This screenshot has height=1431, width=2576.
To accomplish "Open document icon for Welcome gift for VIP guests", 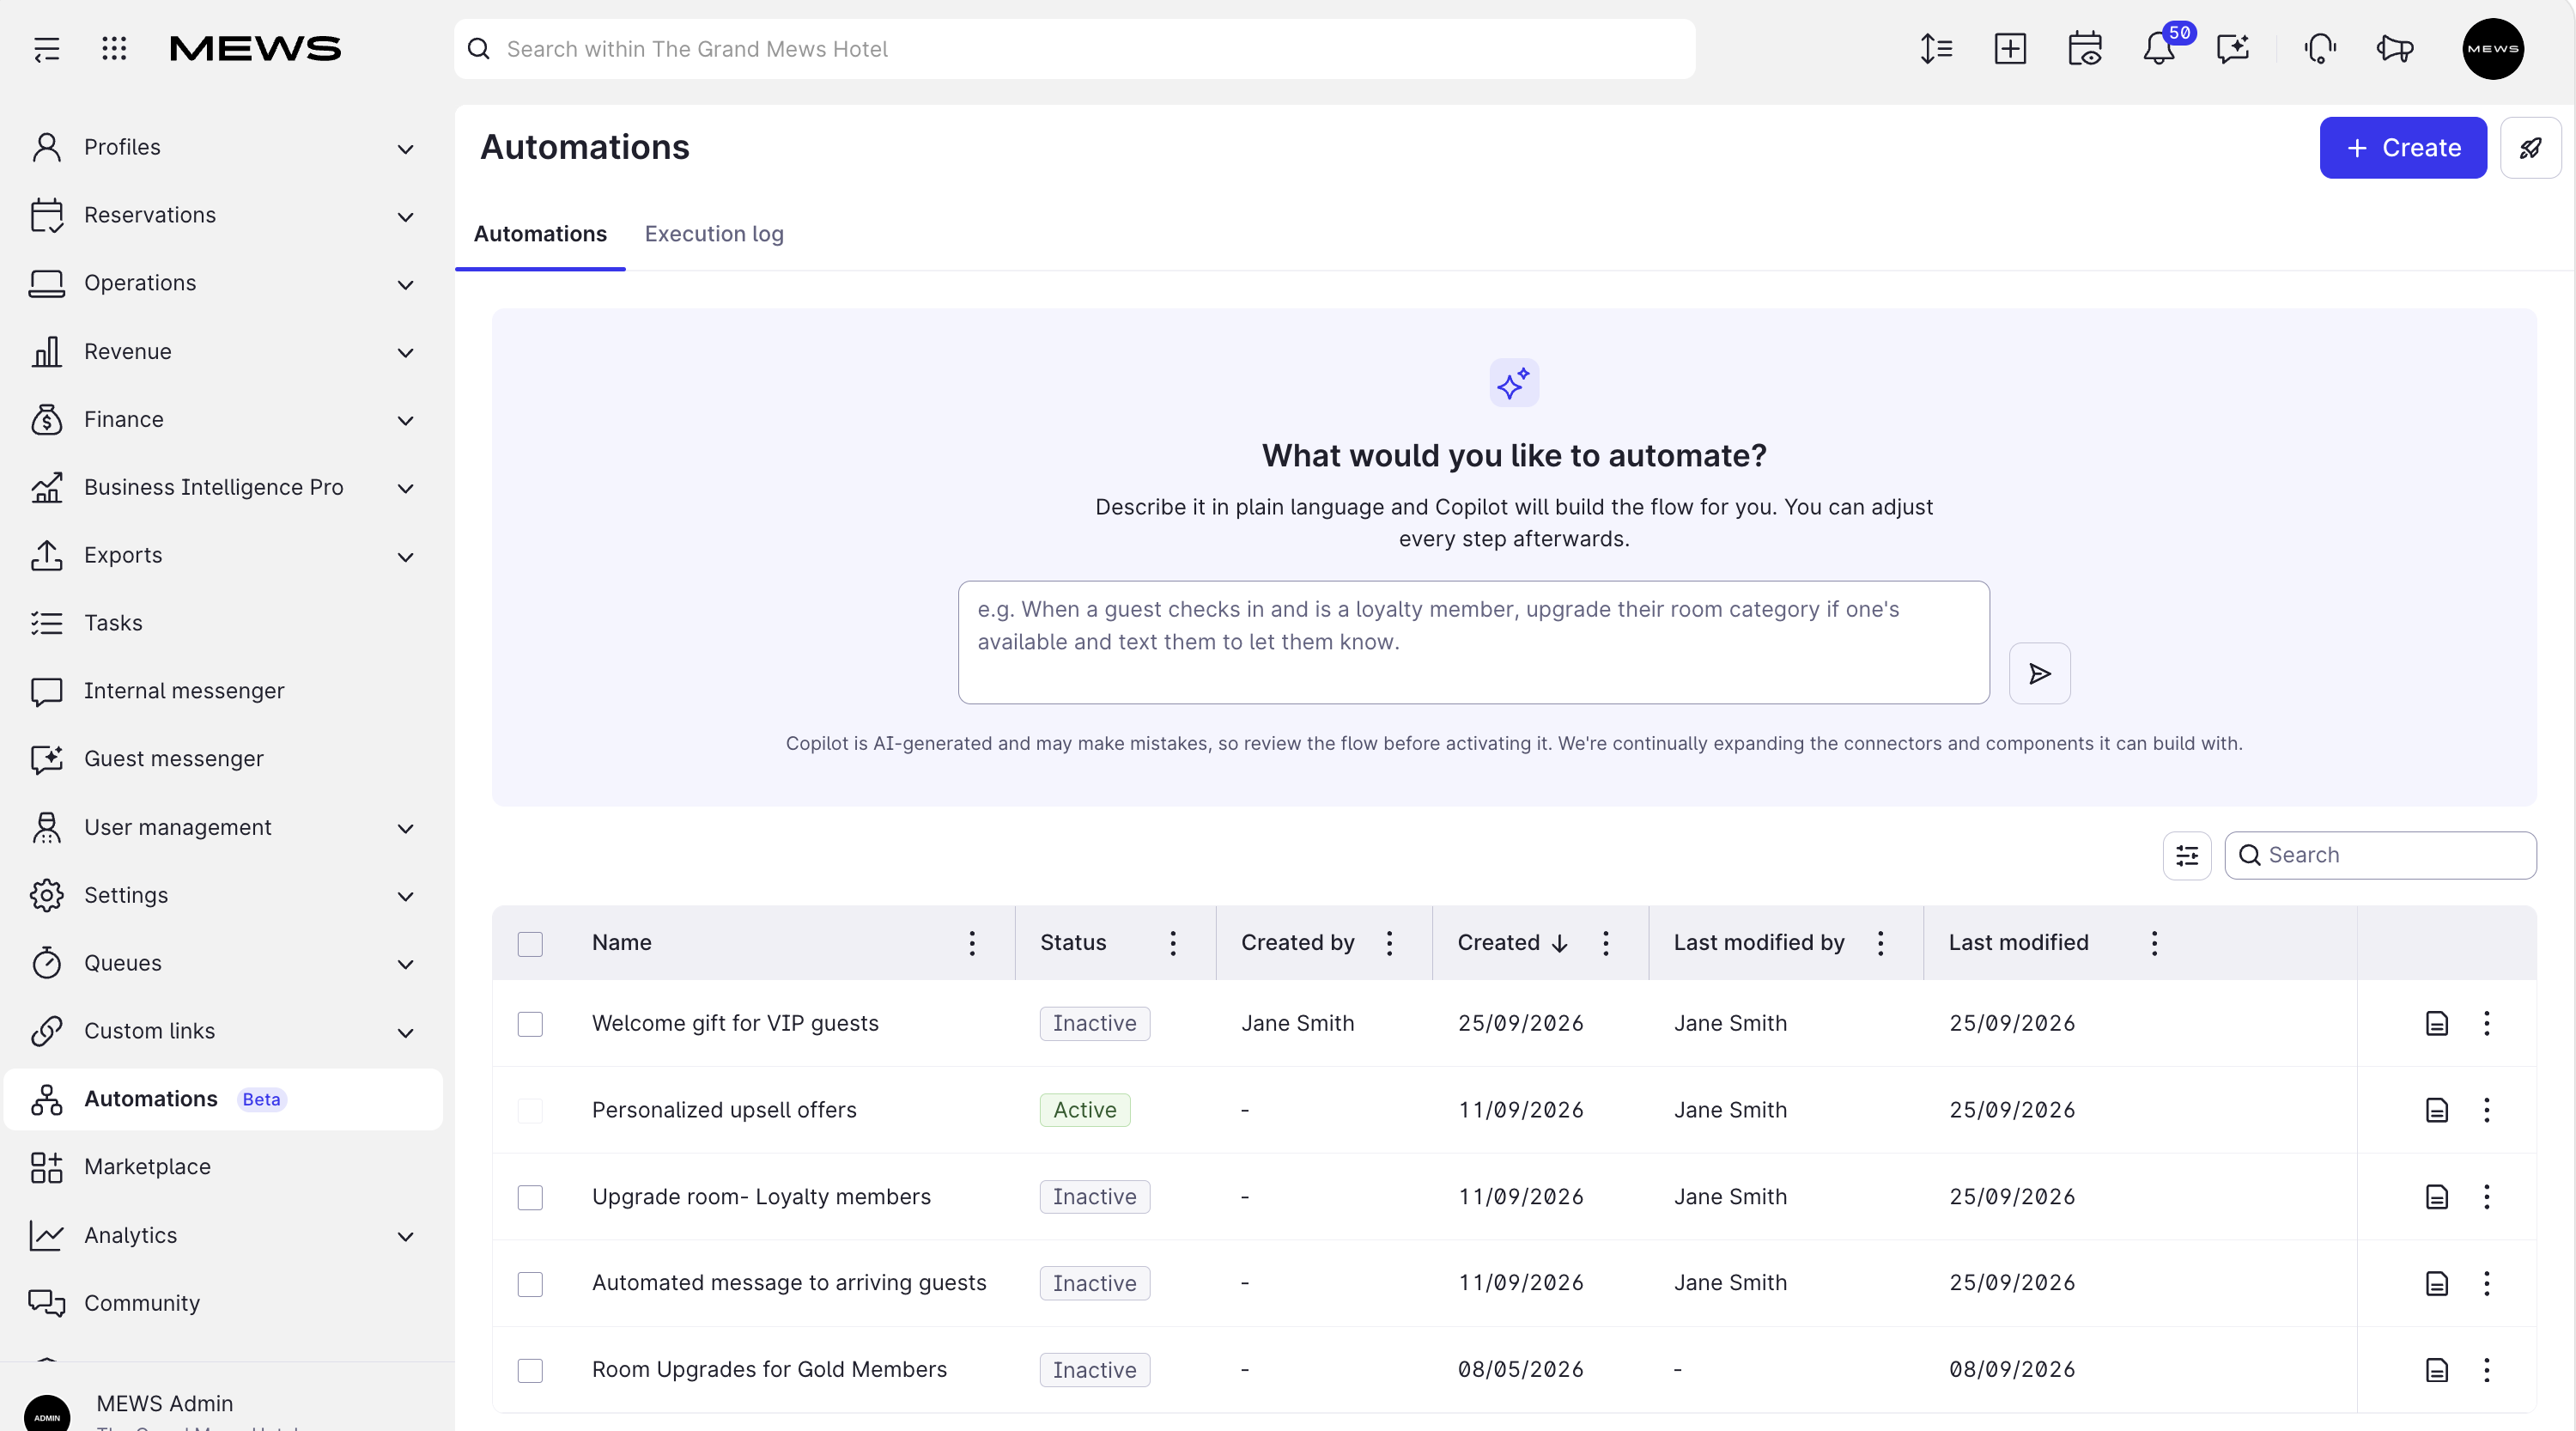I will [x=2437, y=1024].
